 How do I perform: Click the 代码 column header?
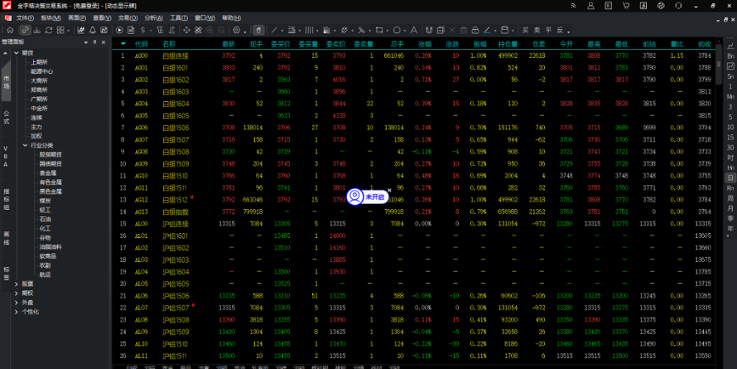(x=141, y=44)
